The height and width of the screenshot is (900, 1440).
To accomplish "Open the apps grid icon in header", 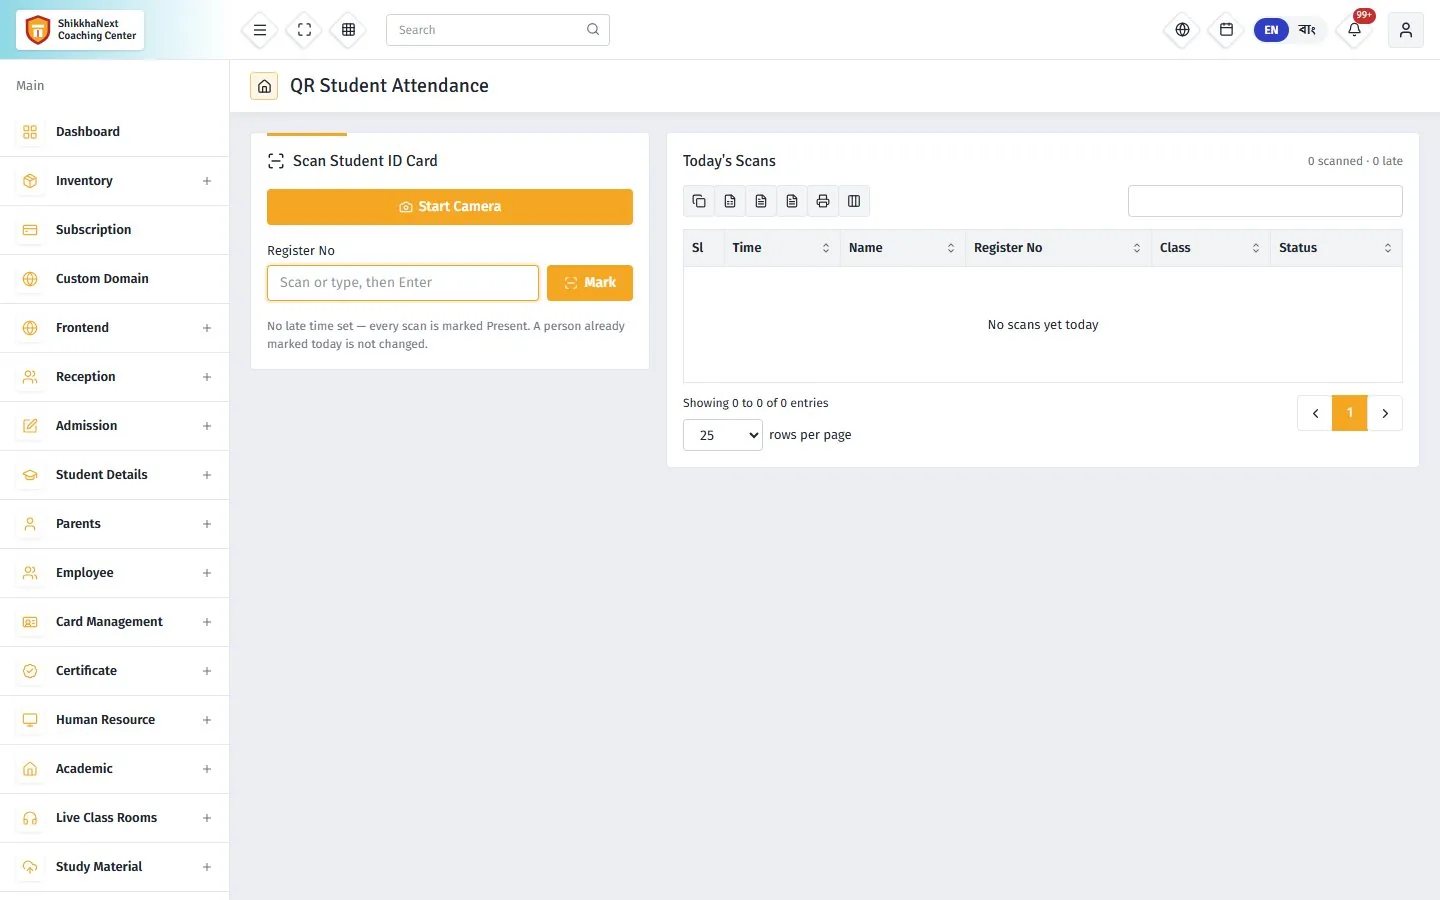I will coord(348,30).
